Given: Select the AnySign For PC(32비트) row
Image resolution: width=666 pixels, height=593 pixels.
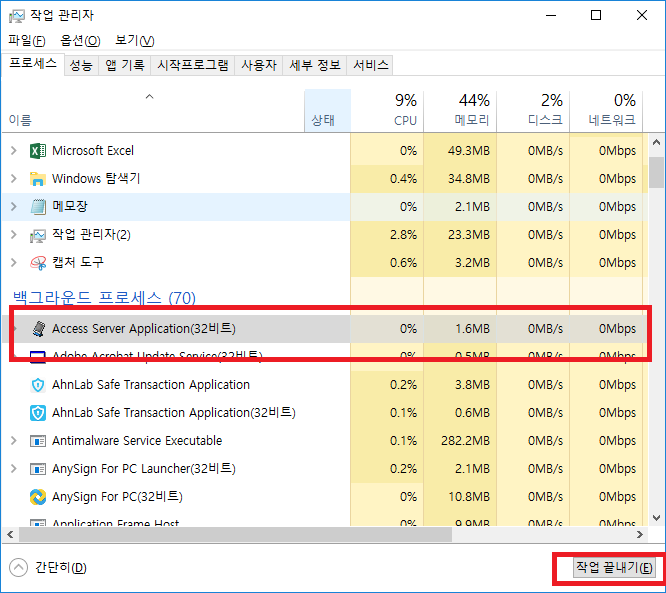Looking at the screenshot, I should (x=325, y=497).
